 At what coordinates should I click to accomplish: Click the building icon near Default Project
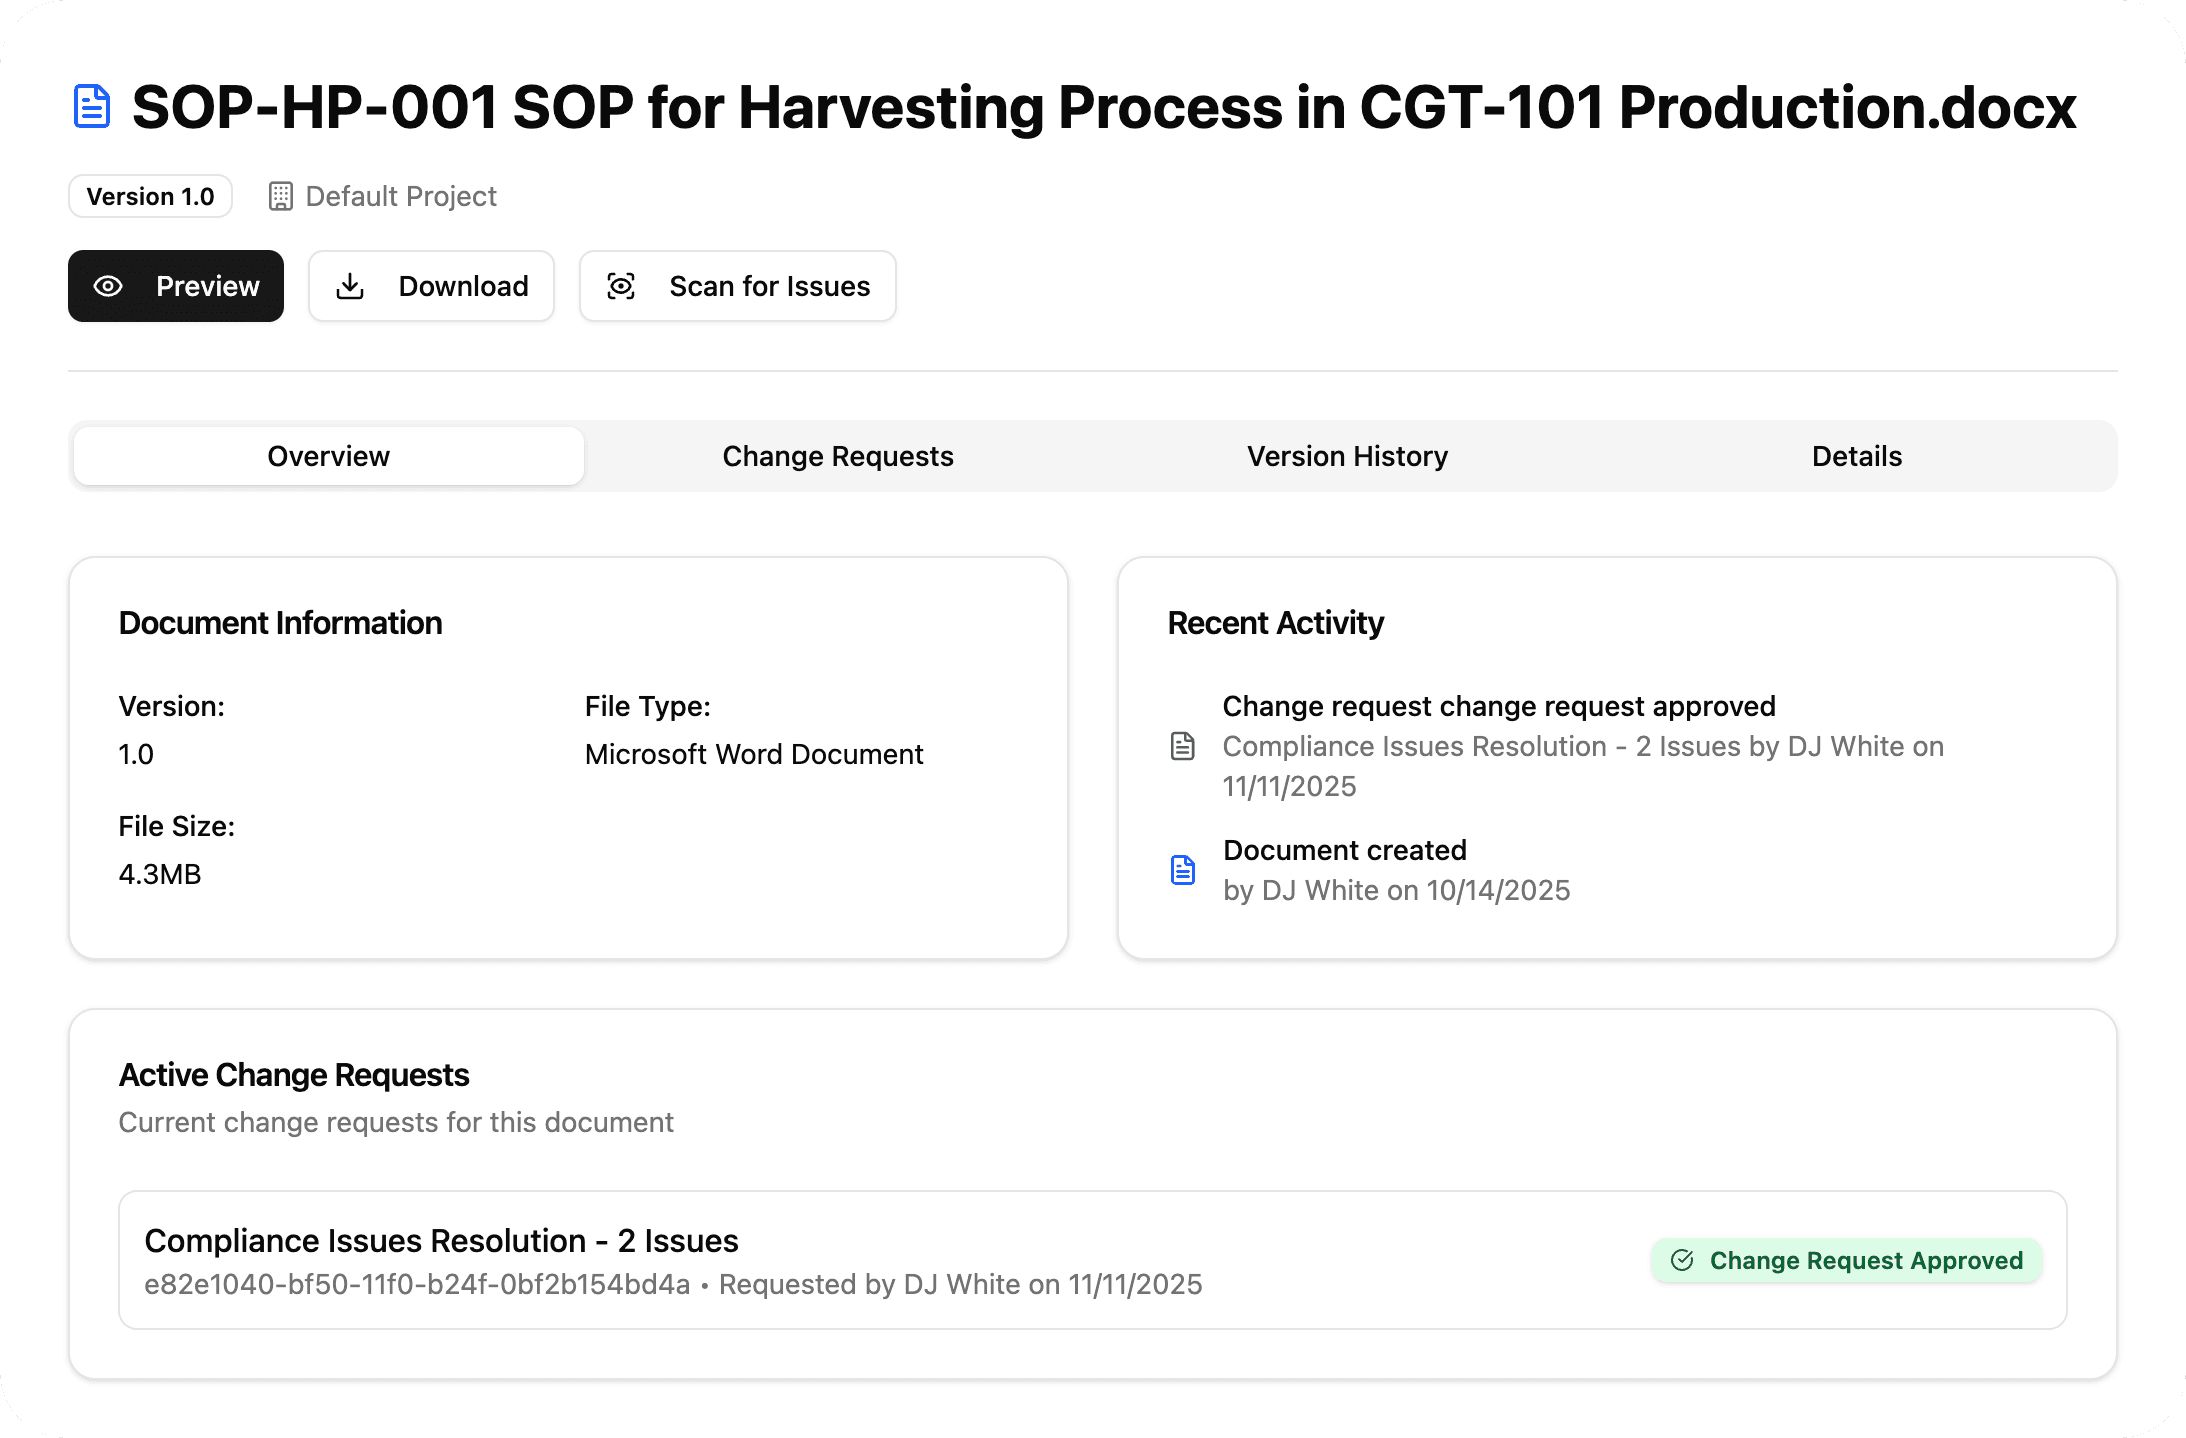[x=281, y=196]
